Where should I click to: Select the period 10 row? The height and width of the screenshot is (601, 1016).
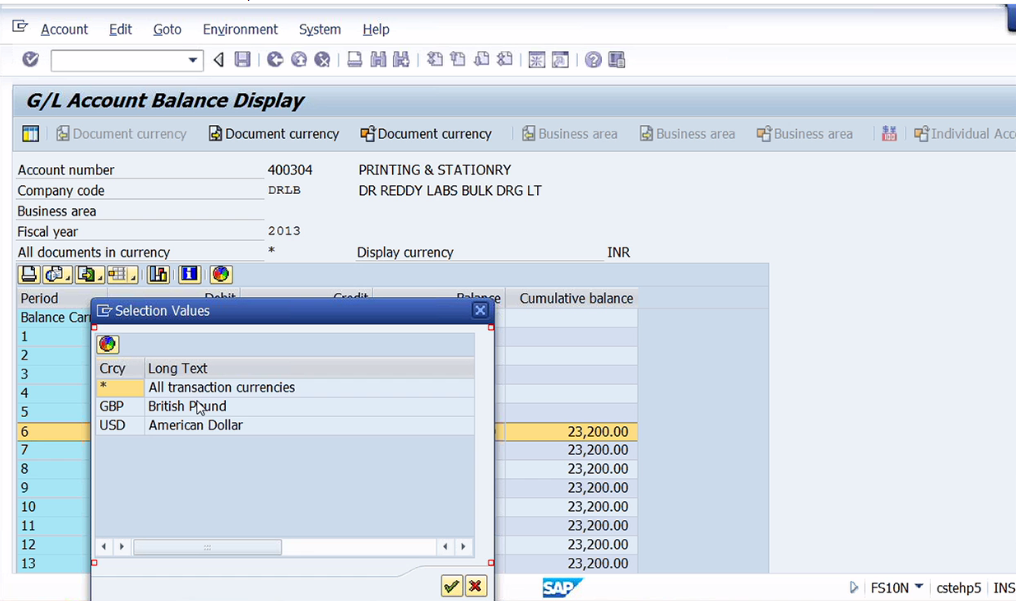coord(327,506)
